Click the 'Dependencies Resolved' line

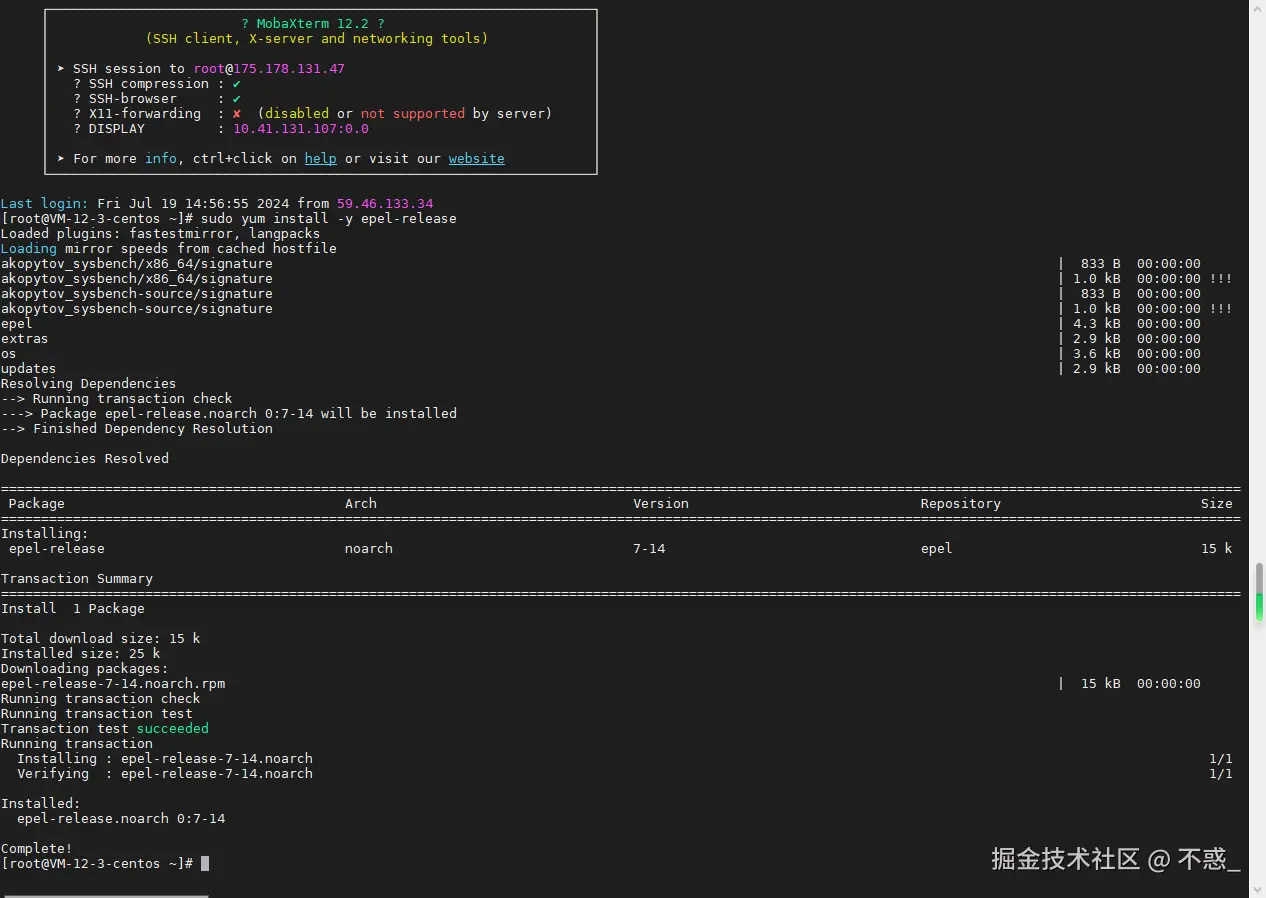[85, 458]
